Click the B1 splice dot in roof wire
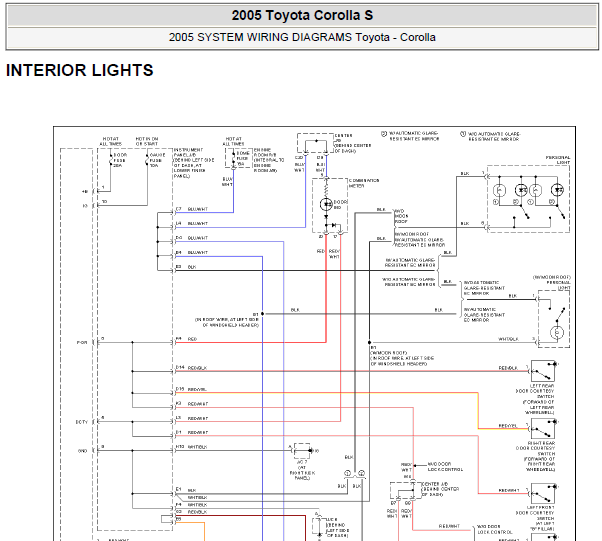 point(262,314)
